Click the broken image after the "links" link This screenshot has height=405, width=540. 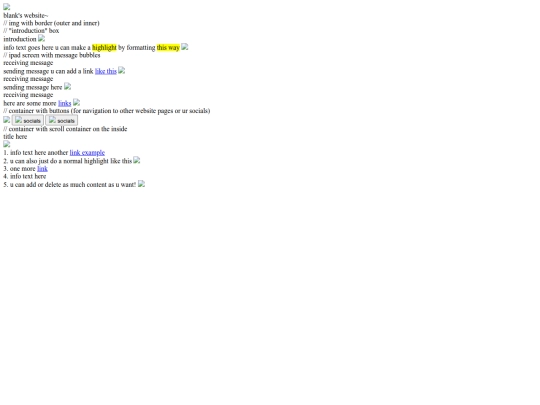pyautogui.click(x=76, y=102)
